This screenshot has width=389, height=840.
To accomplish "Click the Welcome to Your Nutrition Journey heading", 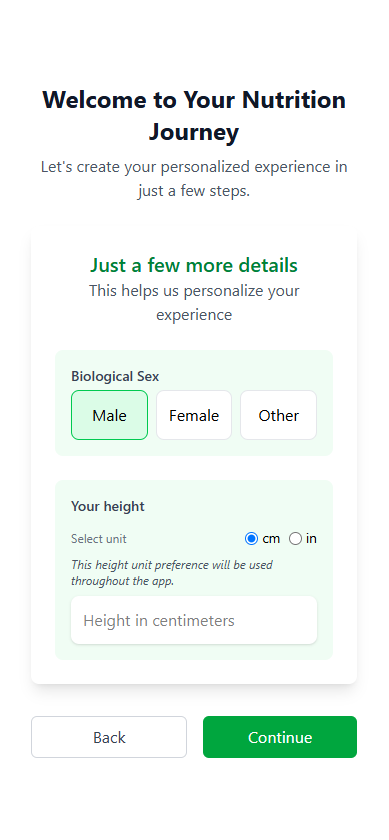I will point(194,116).
